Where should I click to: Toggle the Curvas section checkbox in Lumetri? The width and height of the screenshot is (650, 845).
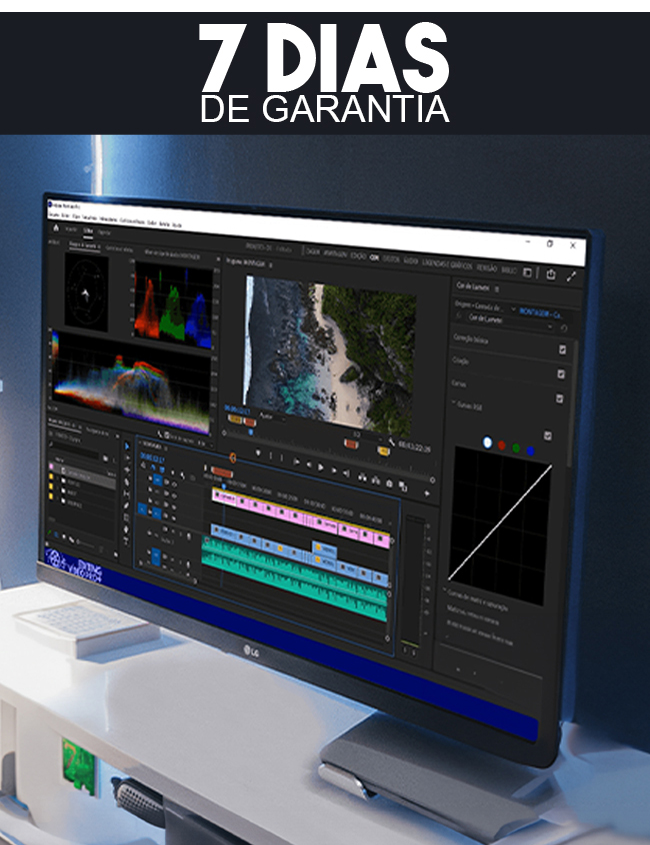559,398
